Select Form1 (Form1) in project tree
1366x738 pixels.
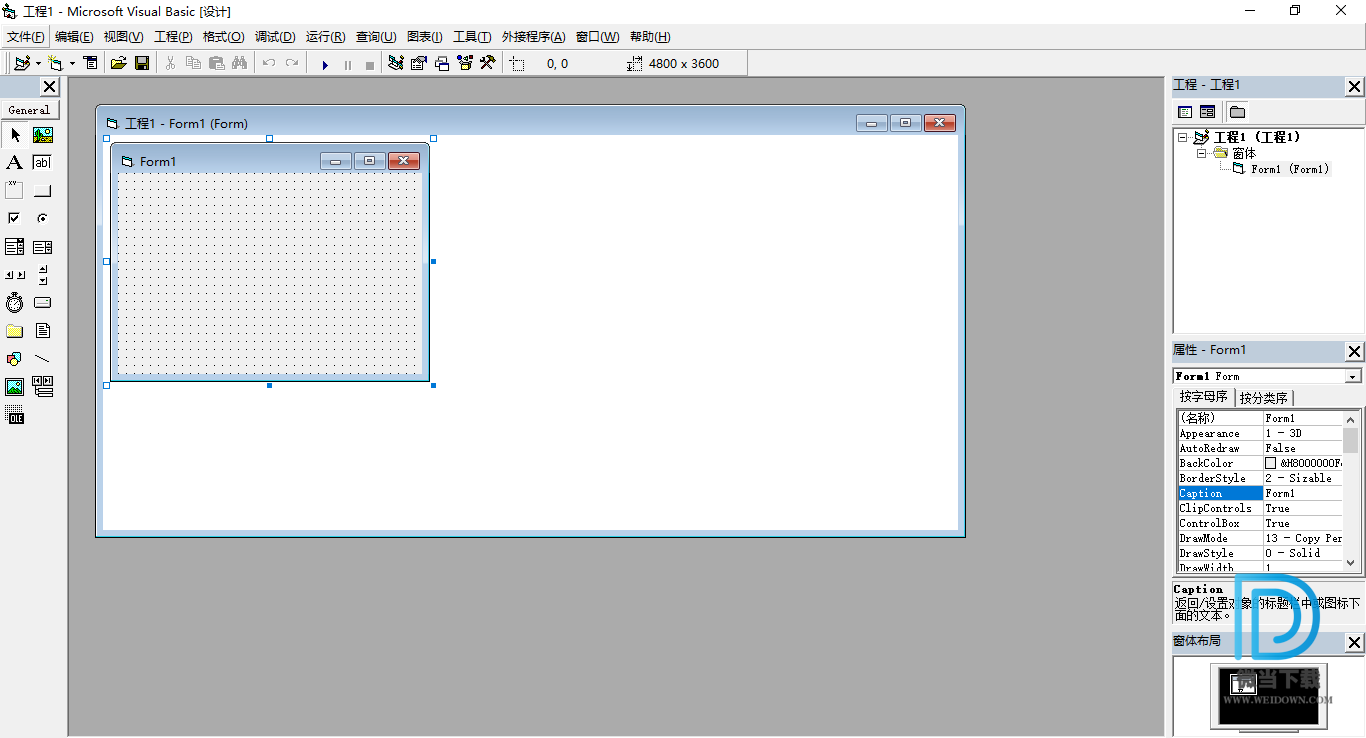(x=1290, y=169)
